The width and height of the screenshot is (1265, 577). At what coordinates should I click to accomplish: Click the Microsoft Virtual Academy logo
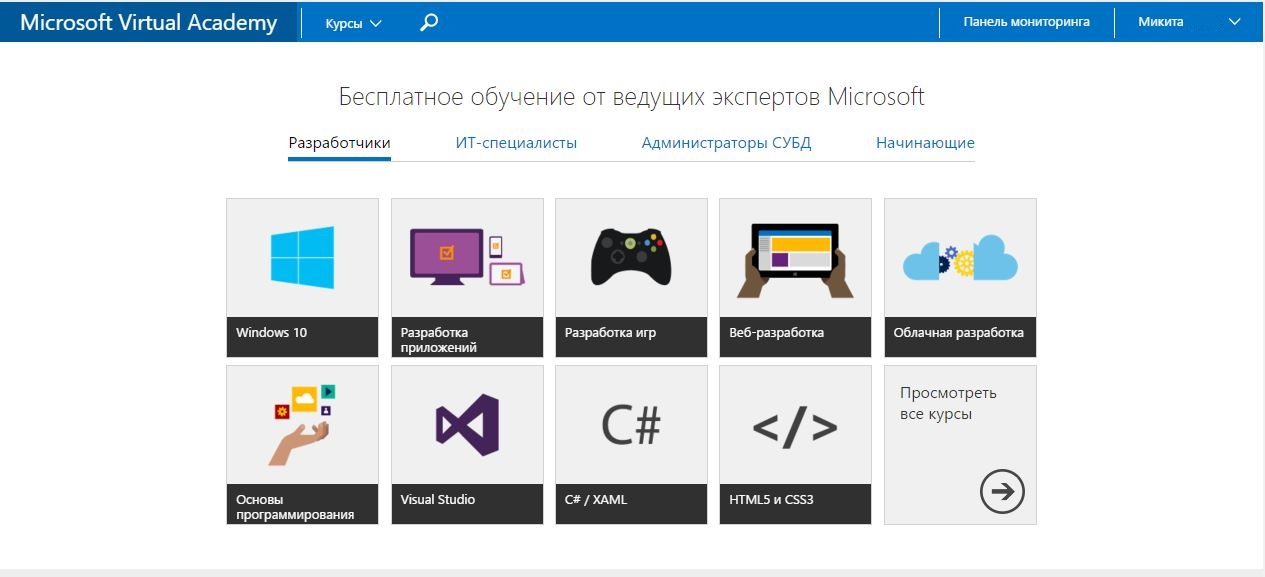coord(148,22)
